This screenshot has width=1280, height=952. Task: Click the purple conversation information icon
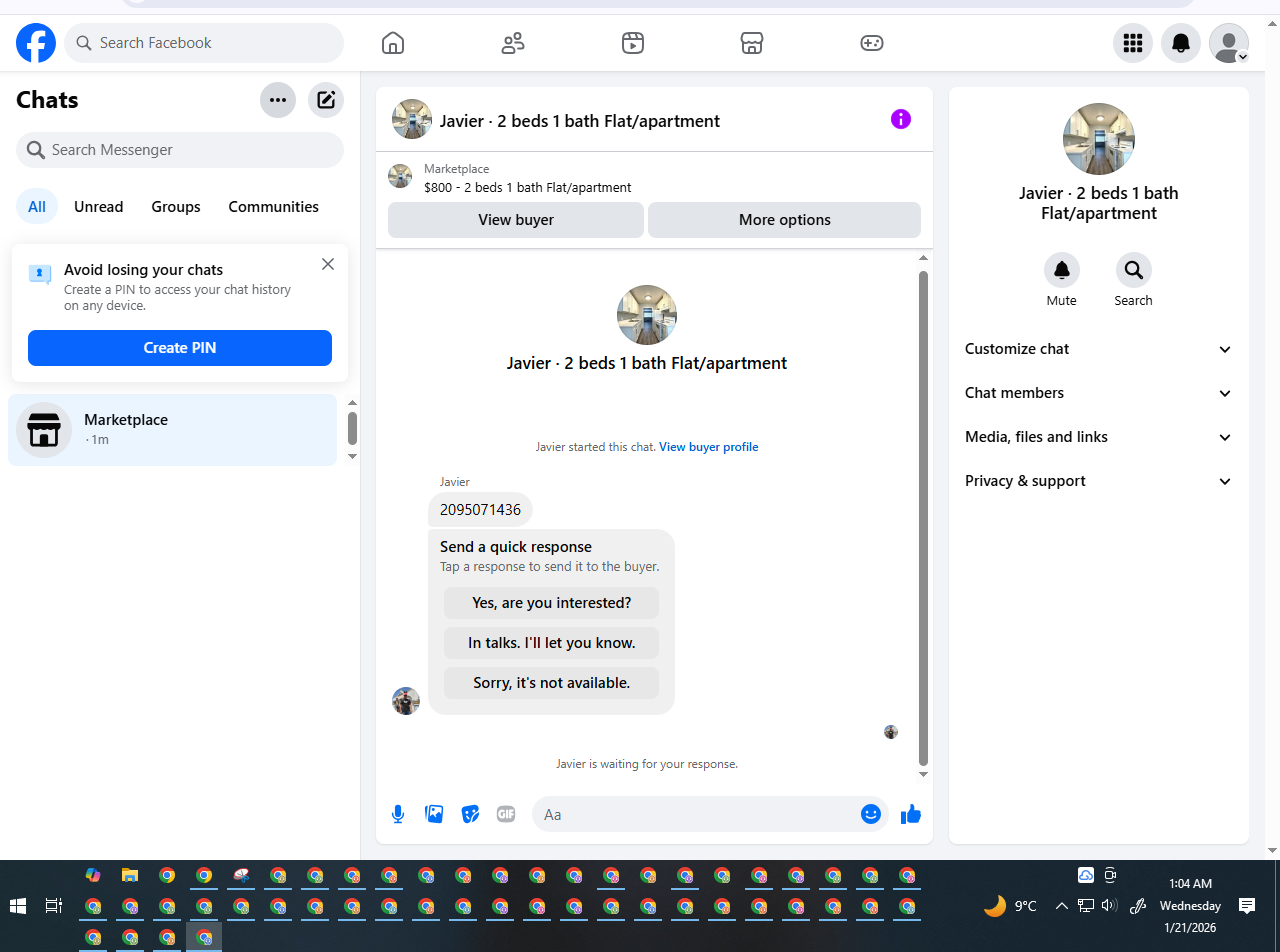[901, 120]
